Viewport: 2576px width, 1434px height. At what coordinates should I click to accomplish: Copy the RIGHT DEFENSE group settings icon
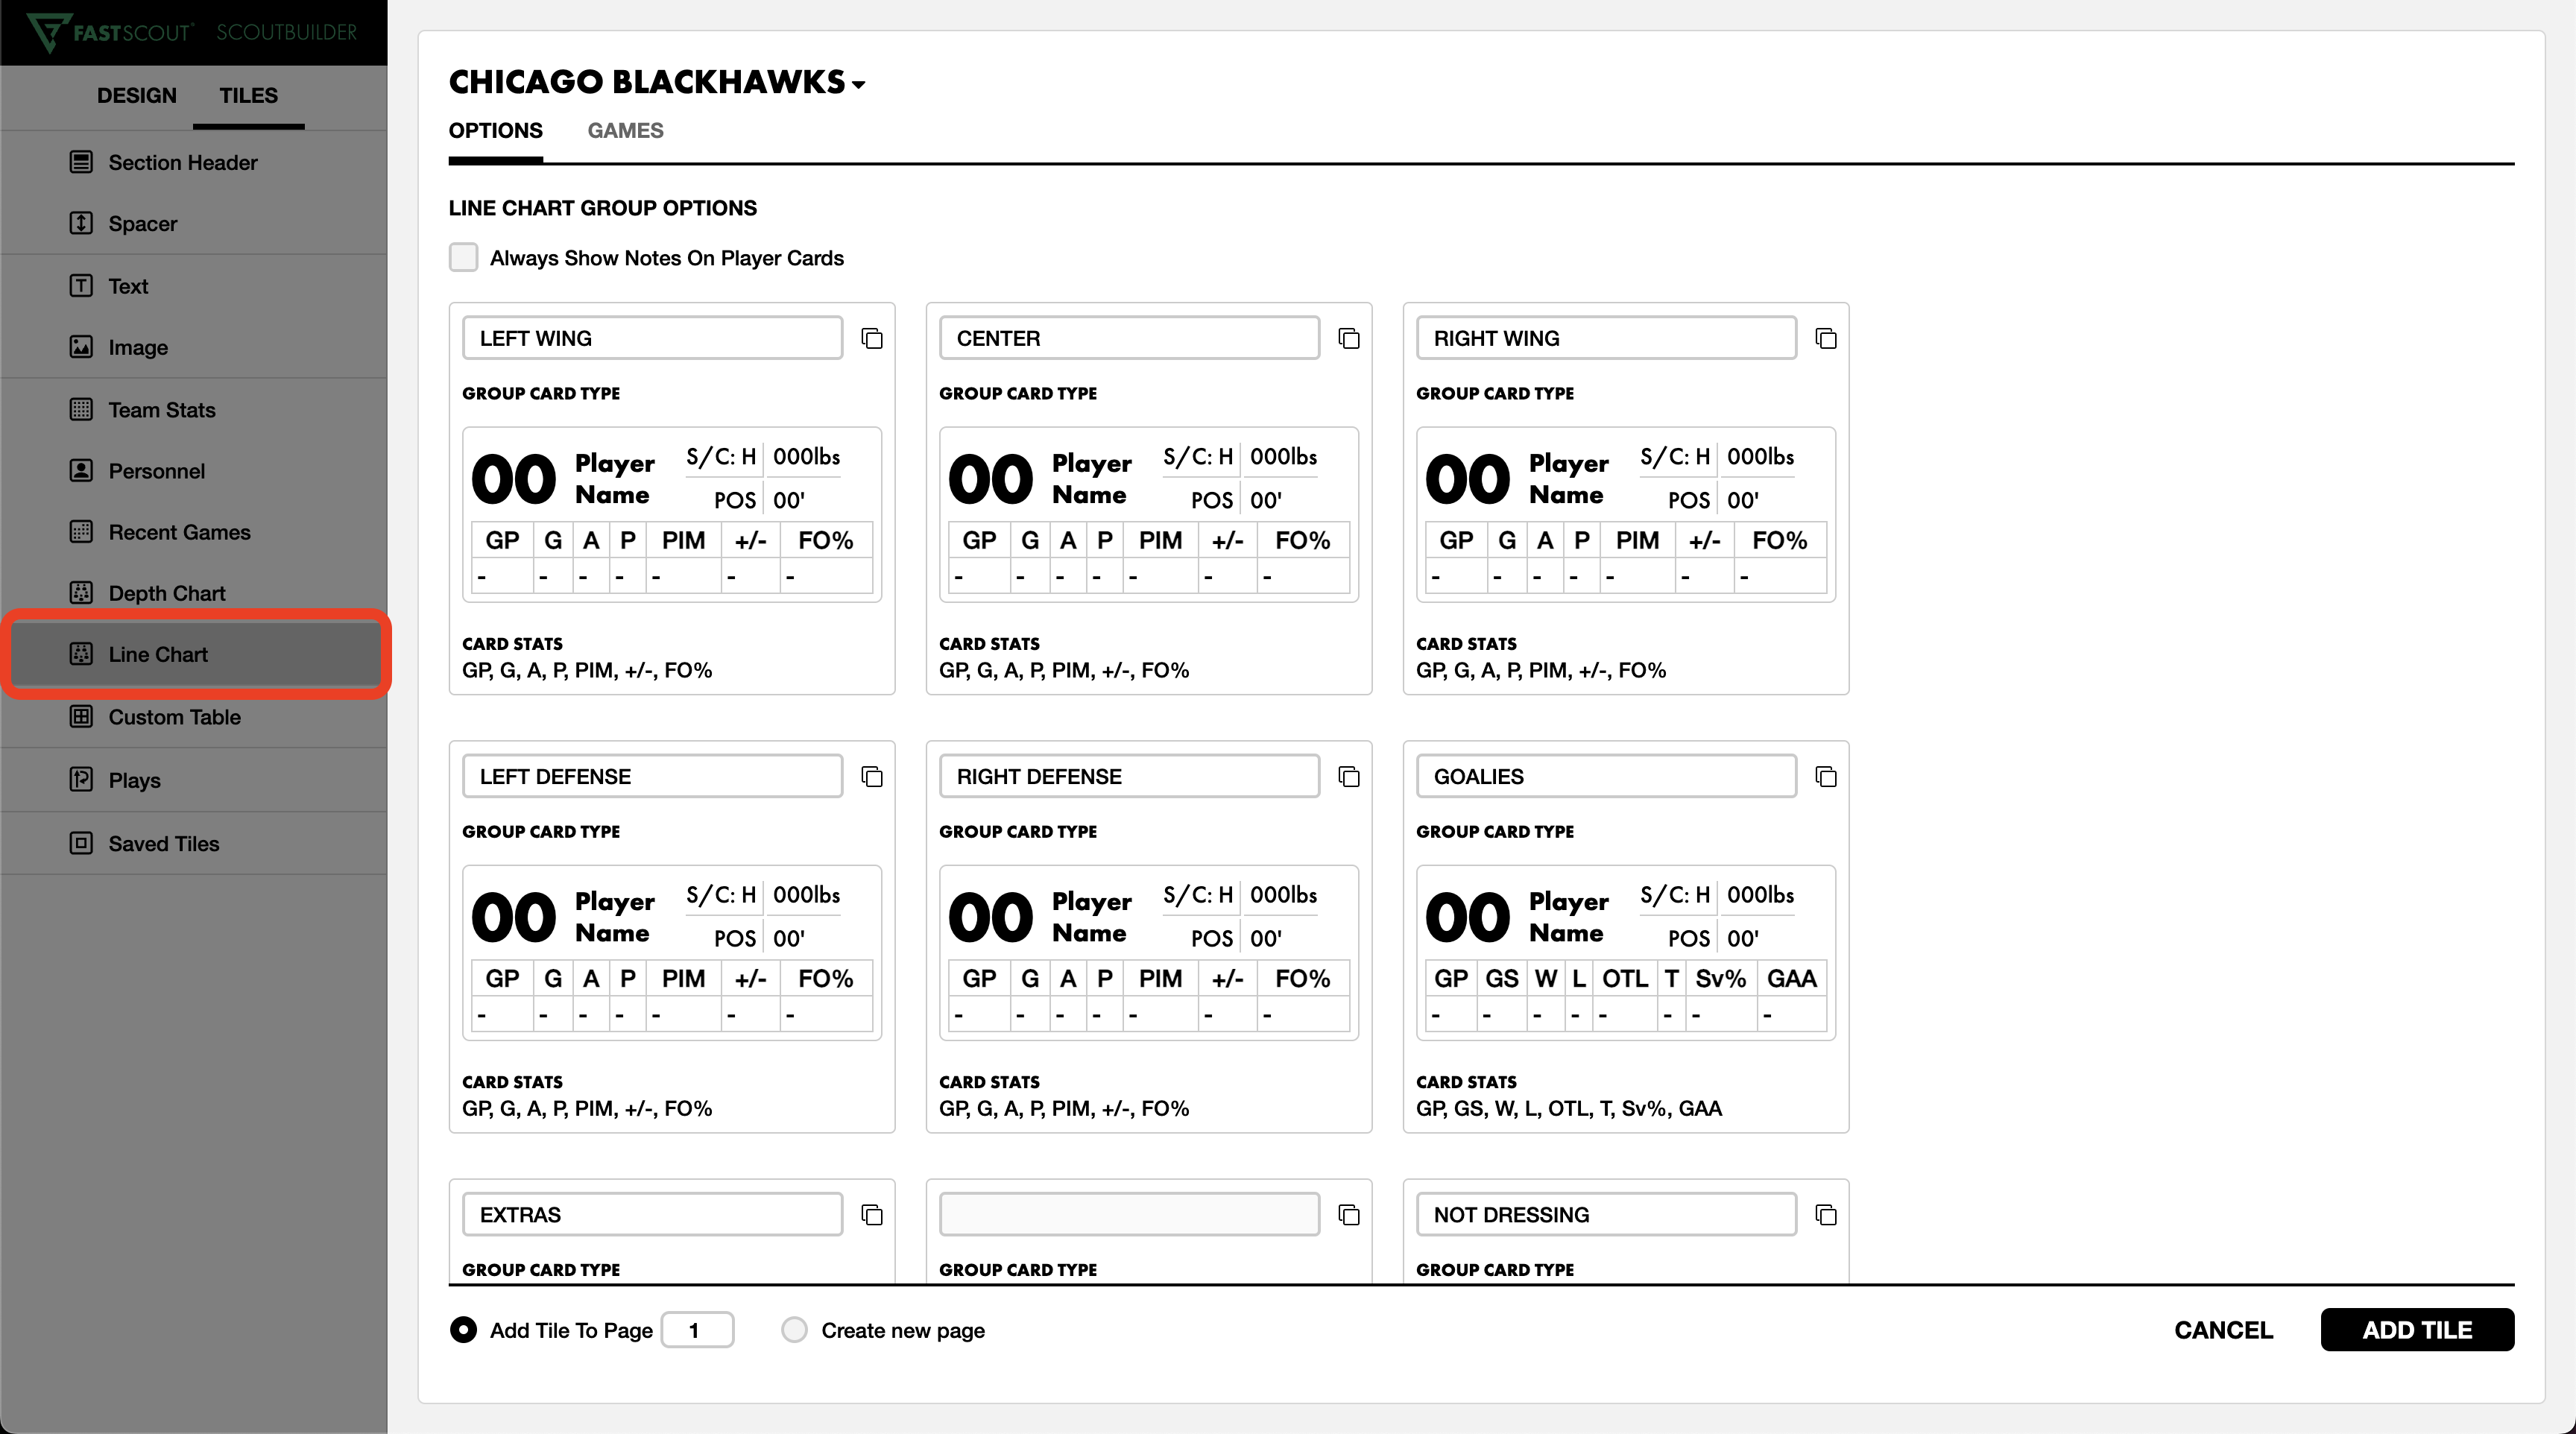click(x=1349, y=777)
